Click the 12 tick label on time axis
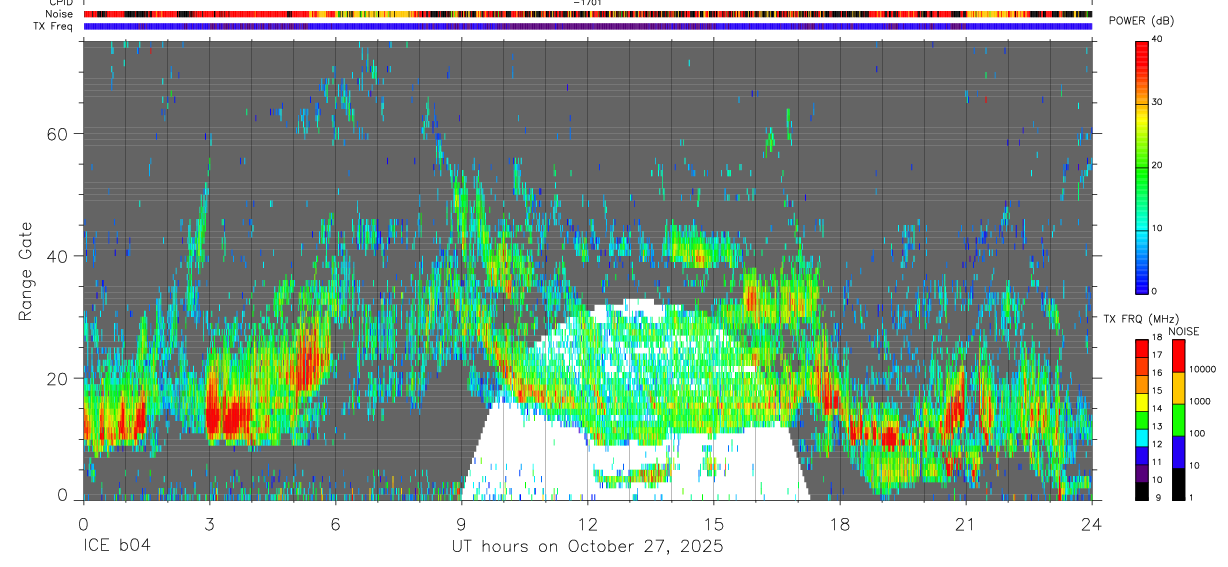 click(587, 524)
